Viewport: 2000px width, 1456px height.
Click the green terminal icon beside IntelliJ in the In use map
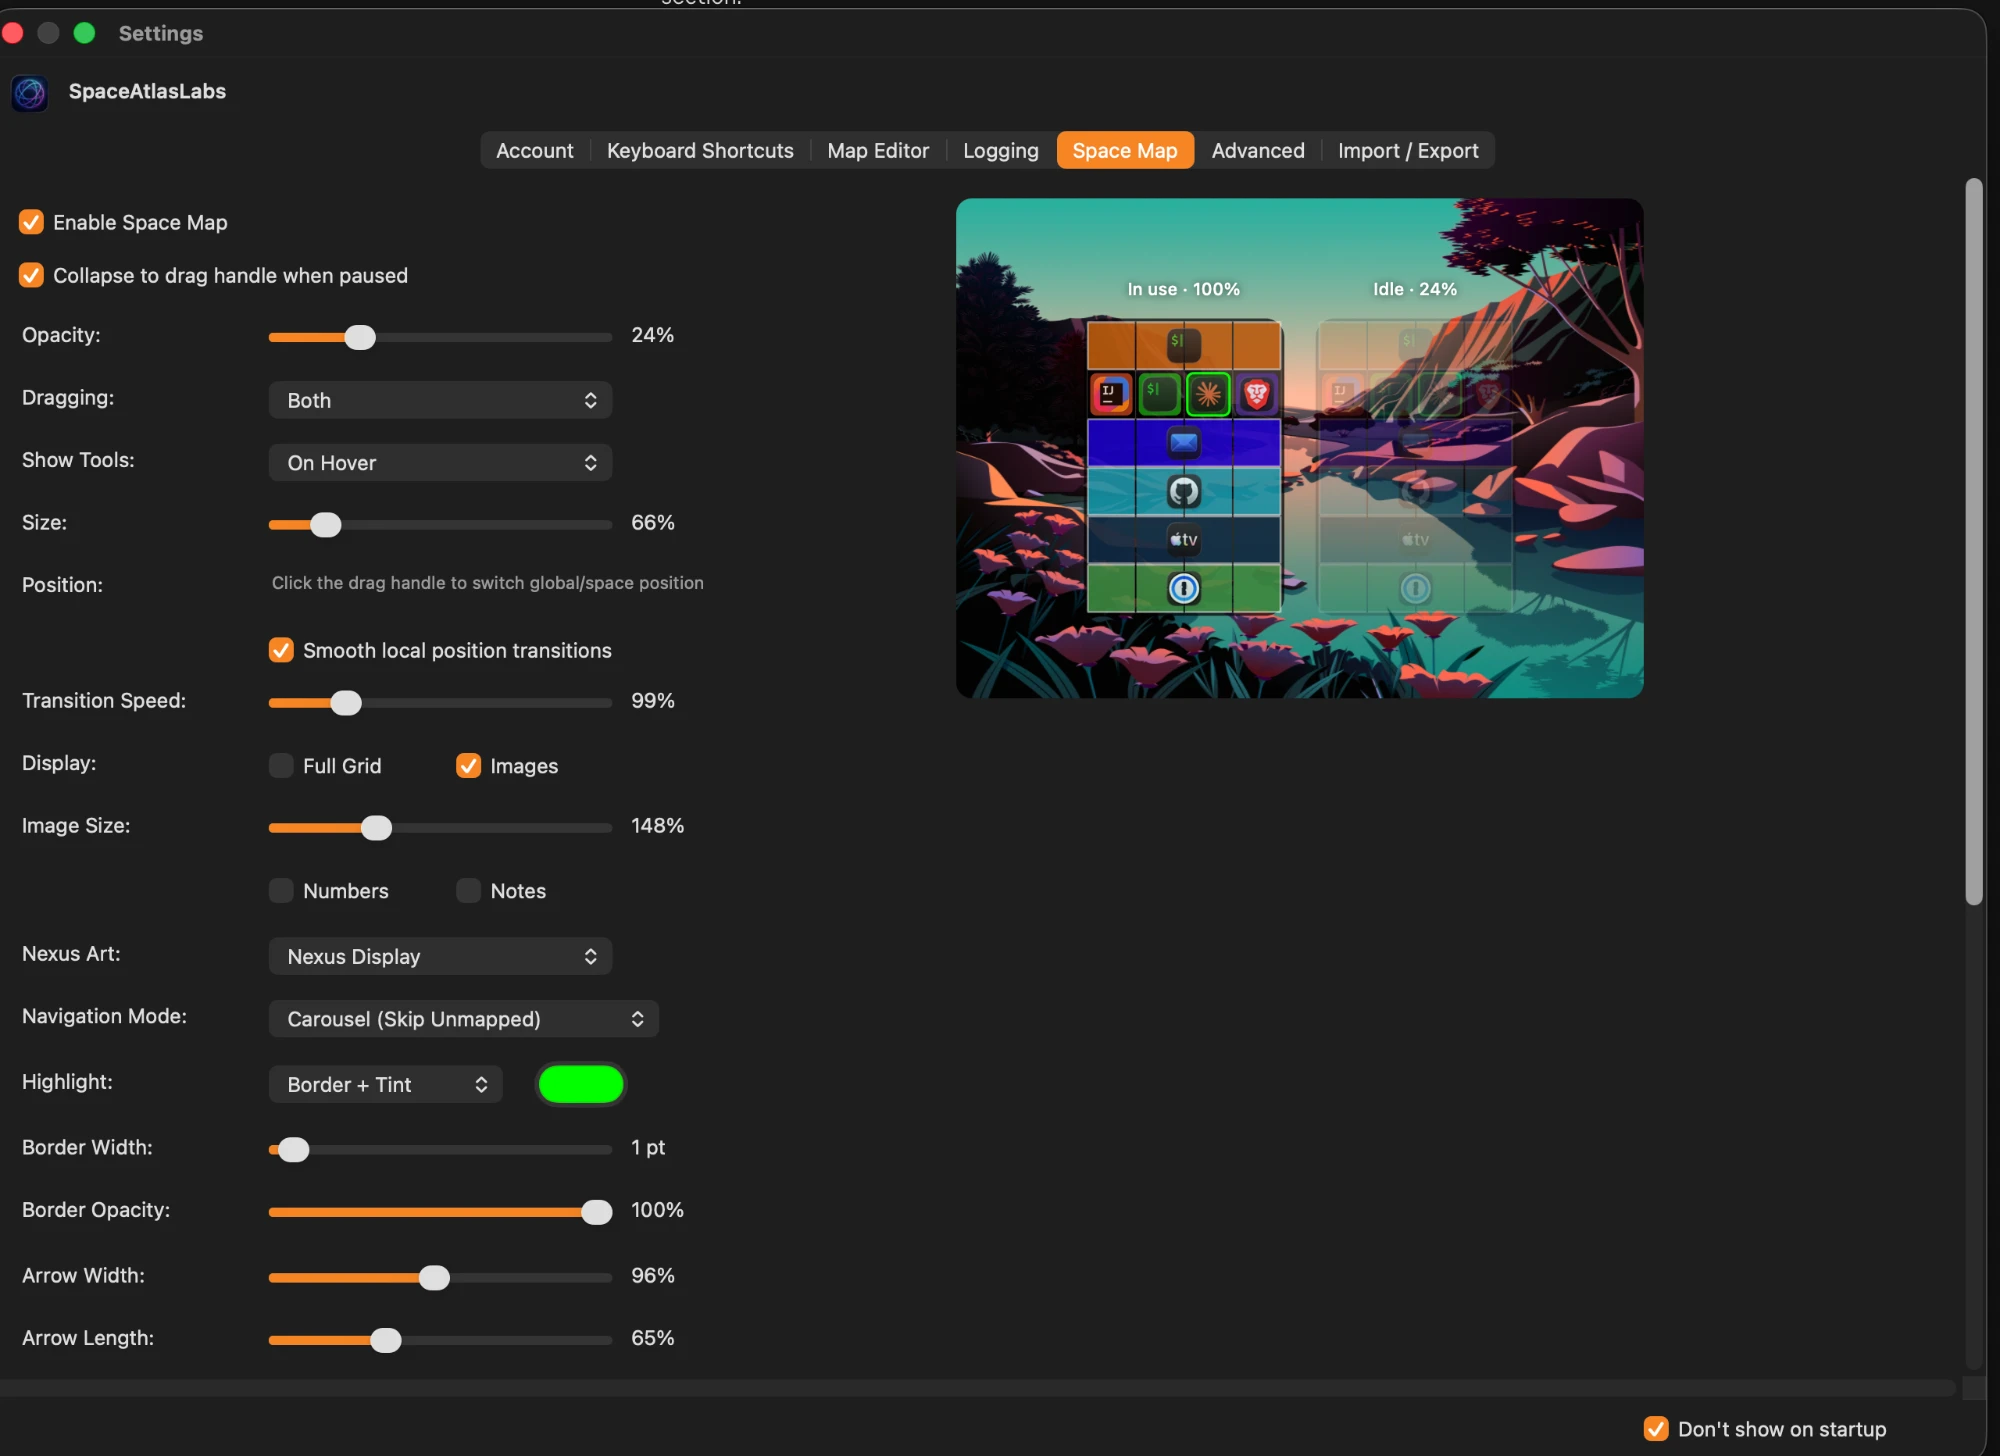1159,394
